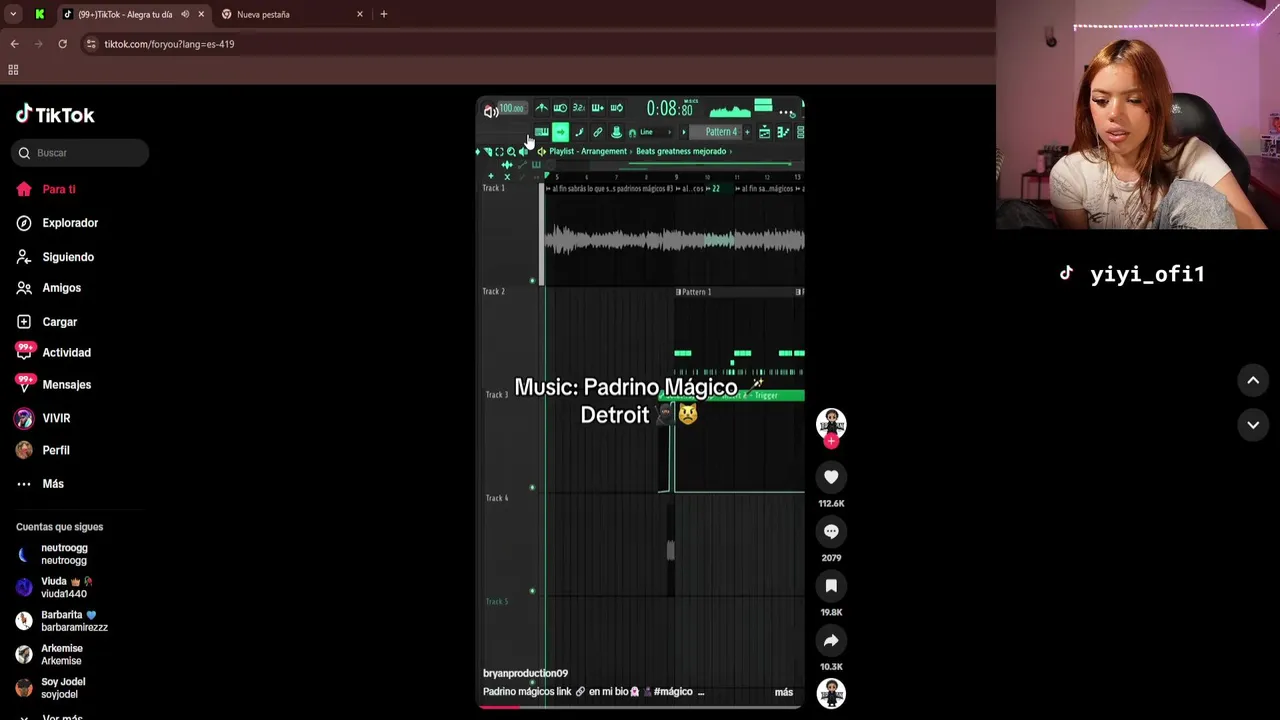Viewport: 1280px width, 720px height.
Task: Click the speaker volume icon in FL Studio video
Action: coord(490,110)
